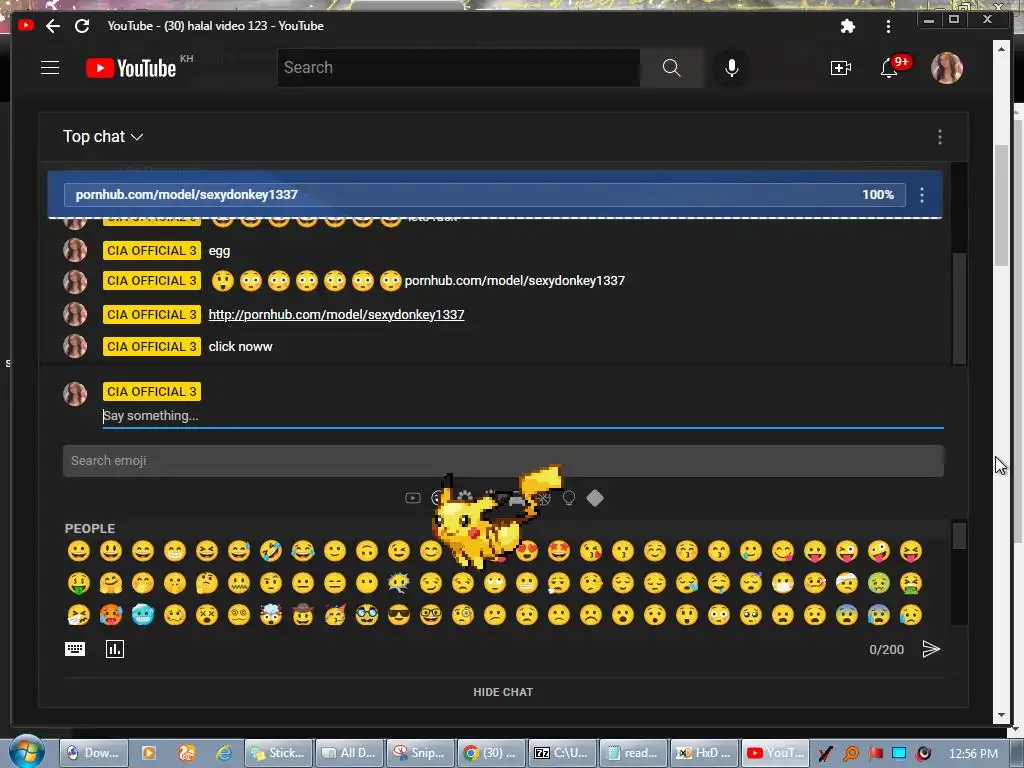Open the browser three-dot menu
The image size is (1024, 768).
pos(888,26)
